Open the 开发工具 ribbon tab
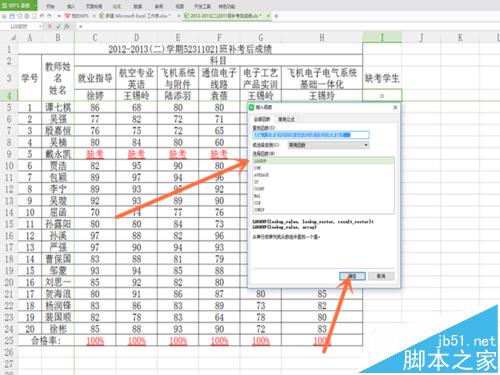 [202, 6]
